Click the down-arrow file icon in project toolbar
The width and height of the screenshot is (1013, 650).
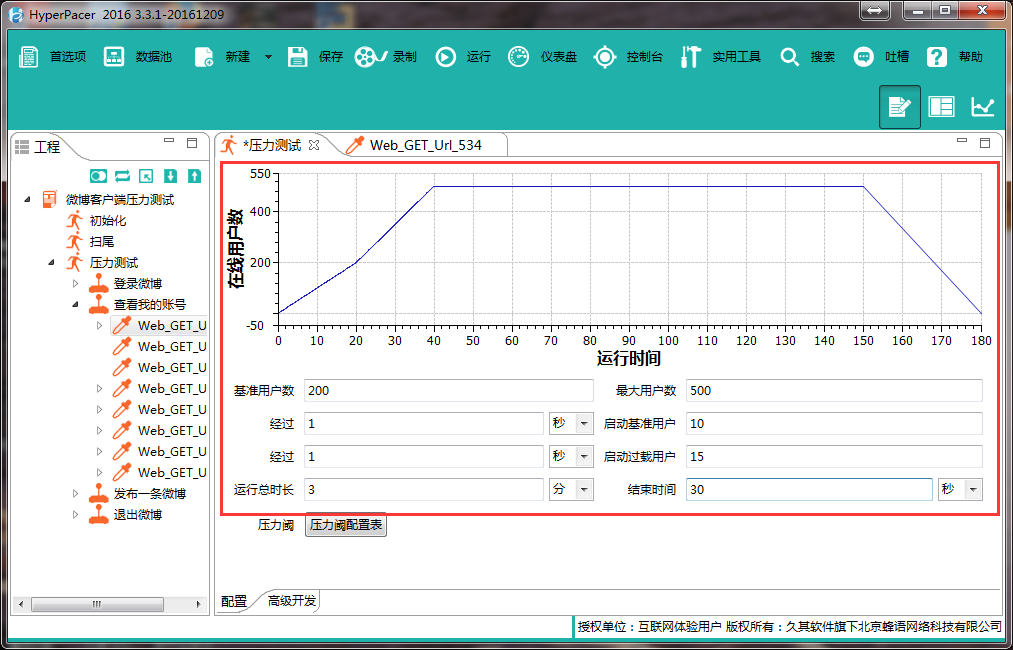pyautogui.click(x=171, y=176)
